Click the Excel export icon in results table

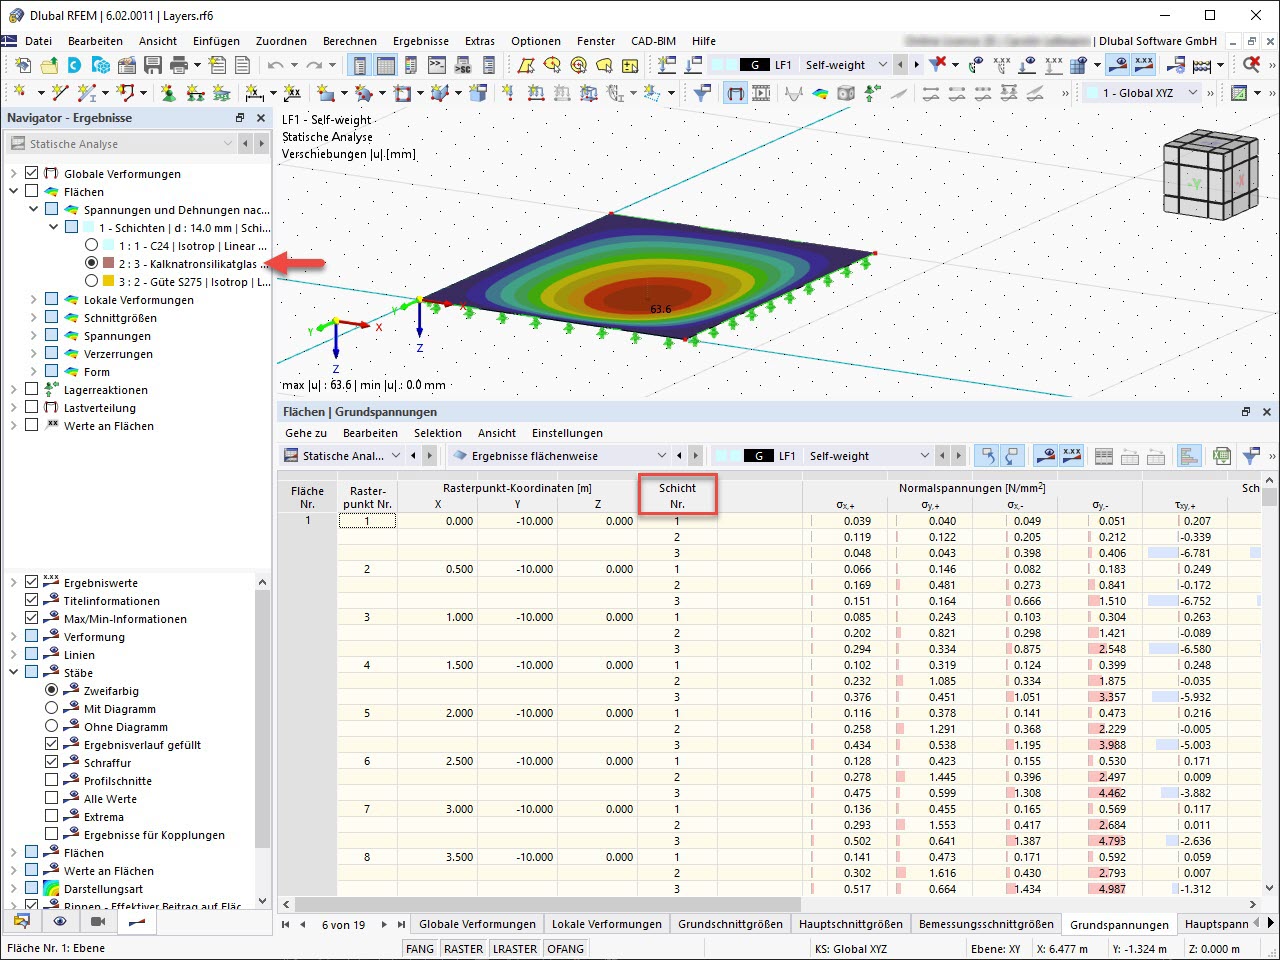(x=1222, y=456)
